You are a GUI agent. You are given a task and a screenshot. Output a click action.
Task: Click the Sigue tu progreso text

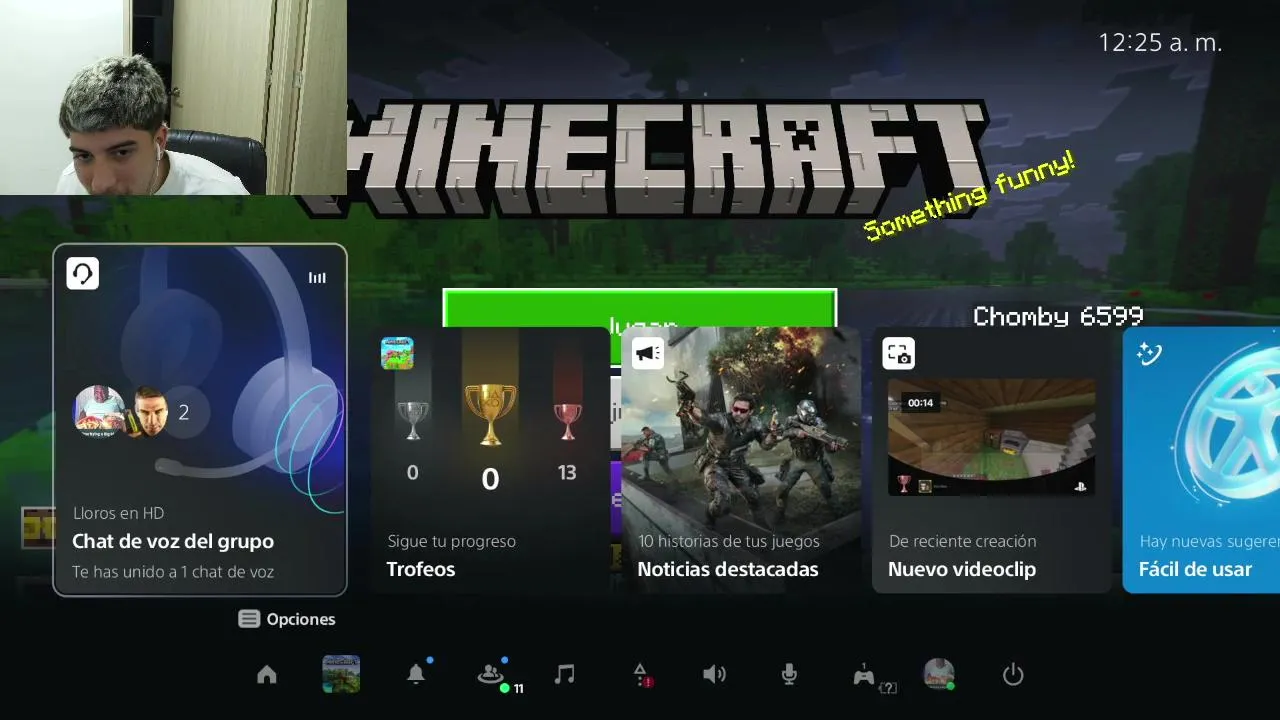tap(452, 541)
